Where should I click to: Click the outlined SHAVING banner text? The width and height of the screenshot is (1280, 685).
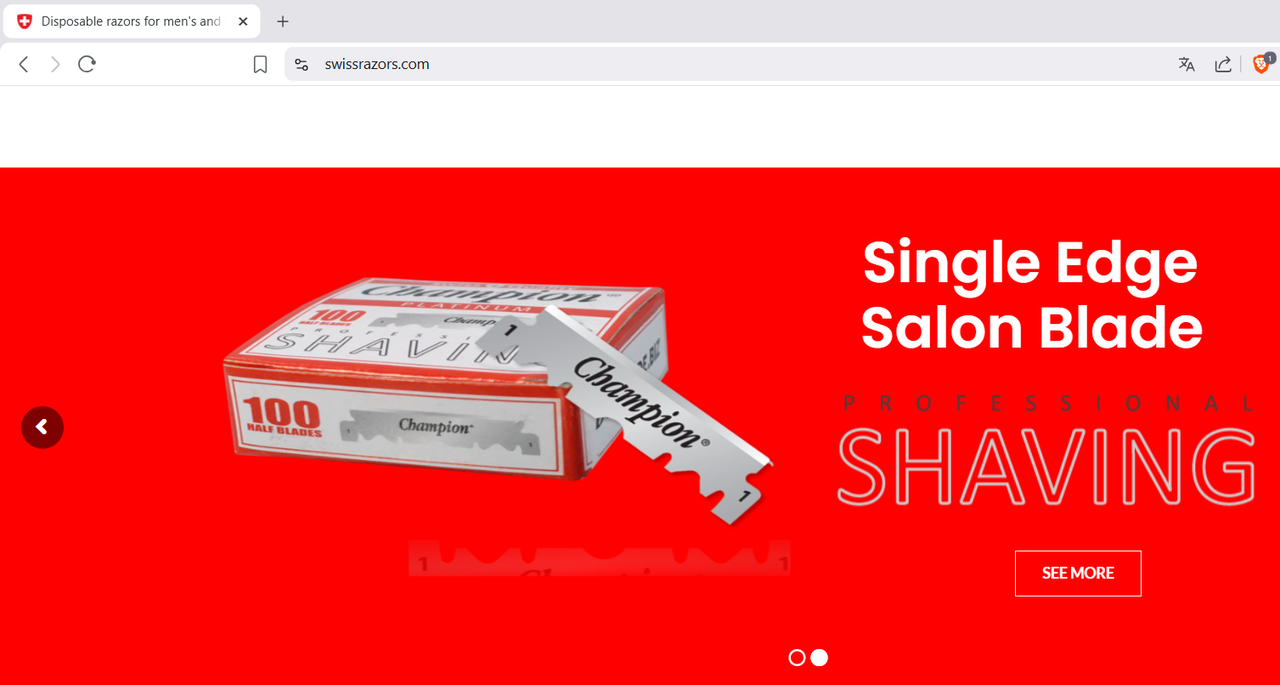[1046, 465]
